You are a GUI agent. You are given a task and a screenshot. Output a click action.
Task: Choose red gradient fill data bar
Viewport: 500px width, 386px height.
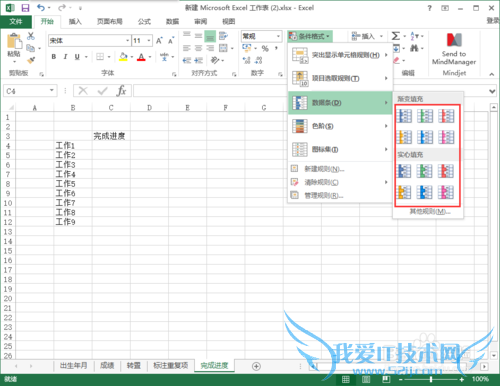446,116
